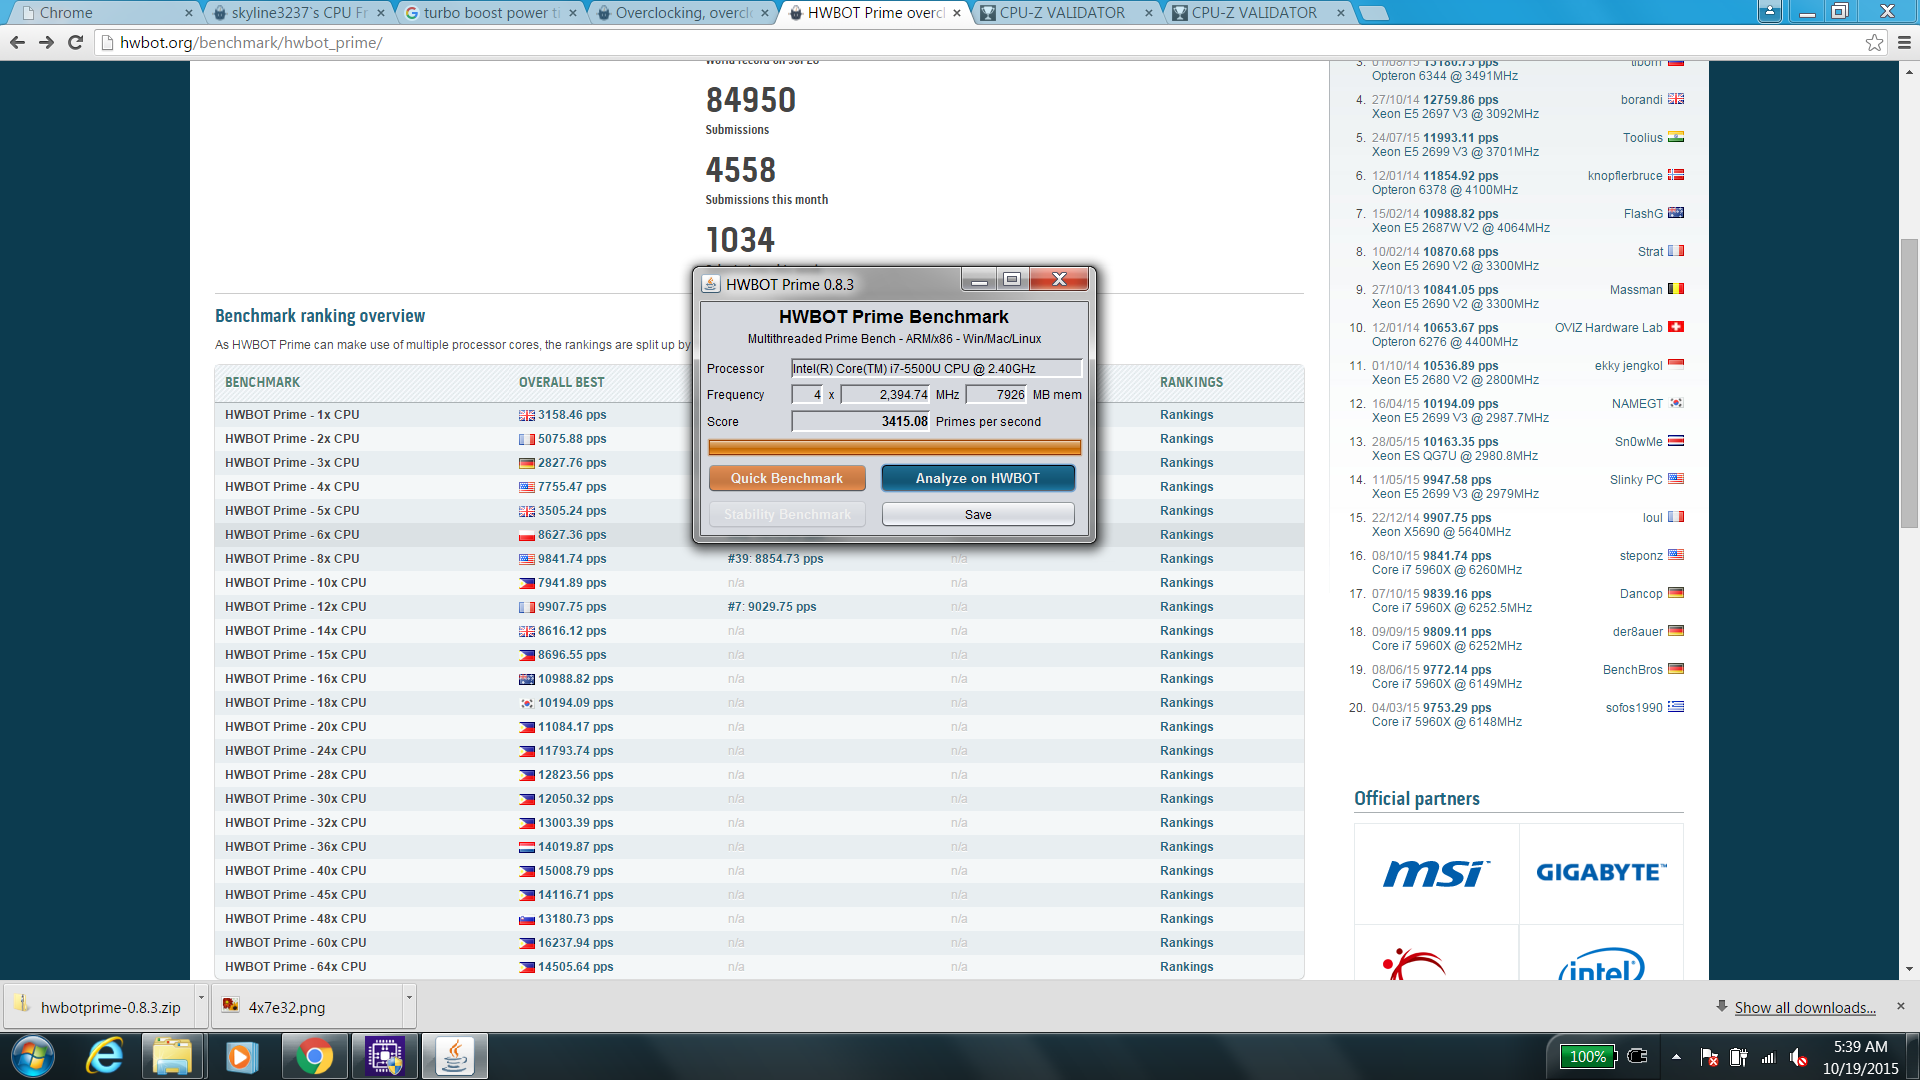Launch Internet Explorer from taskbar
The height and width of the screenshot is (1080, 1920).
coord(104,1056)
